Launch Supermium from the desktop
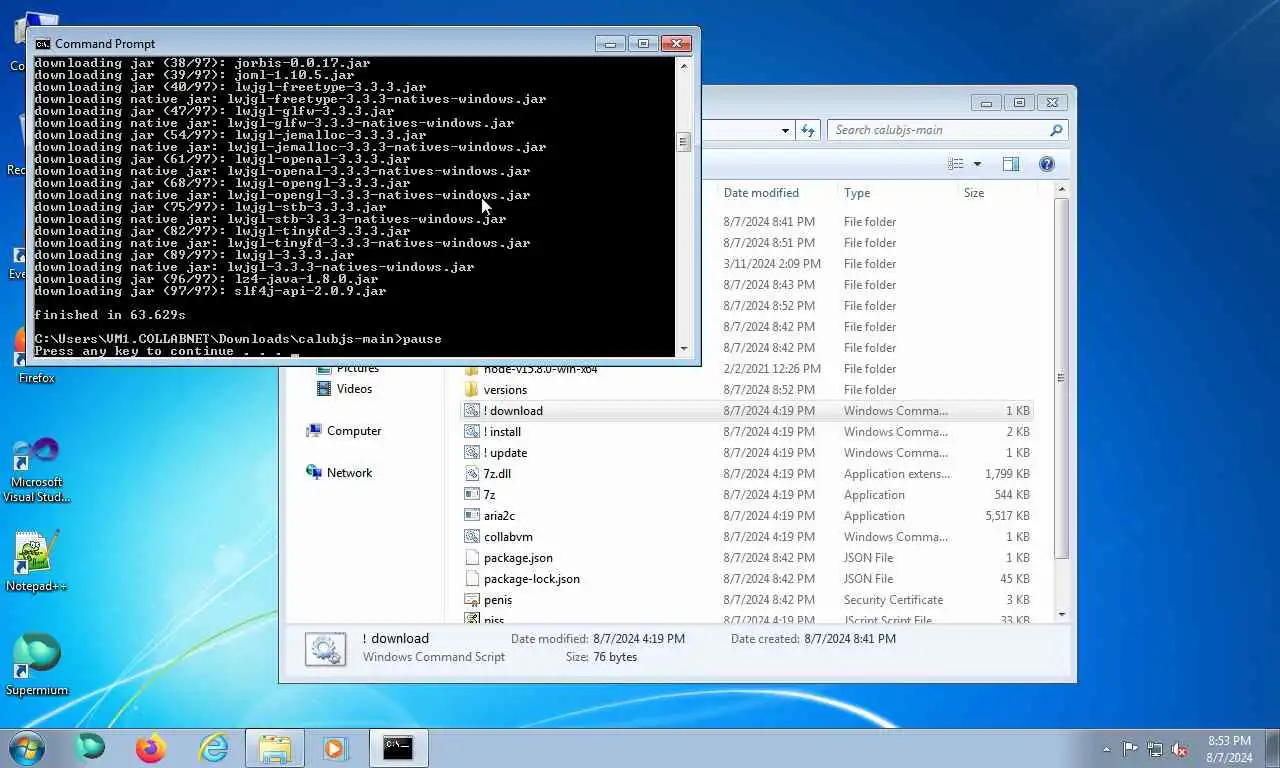The width and height of the screenshot is (1280, 768). click(36, 665)
